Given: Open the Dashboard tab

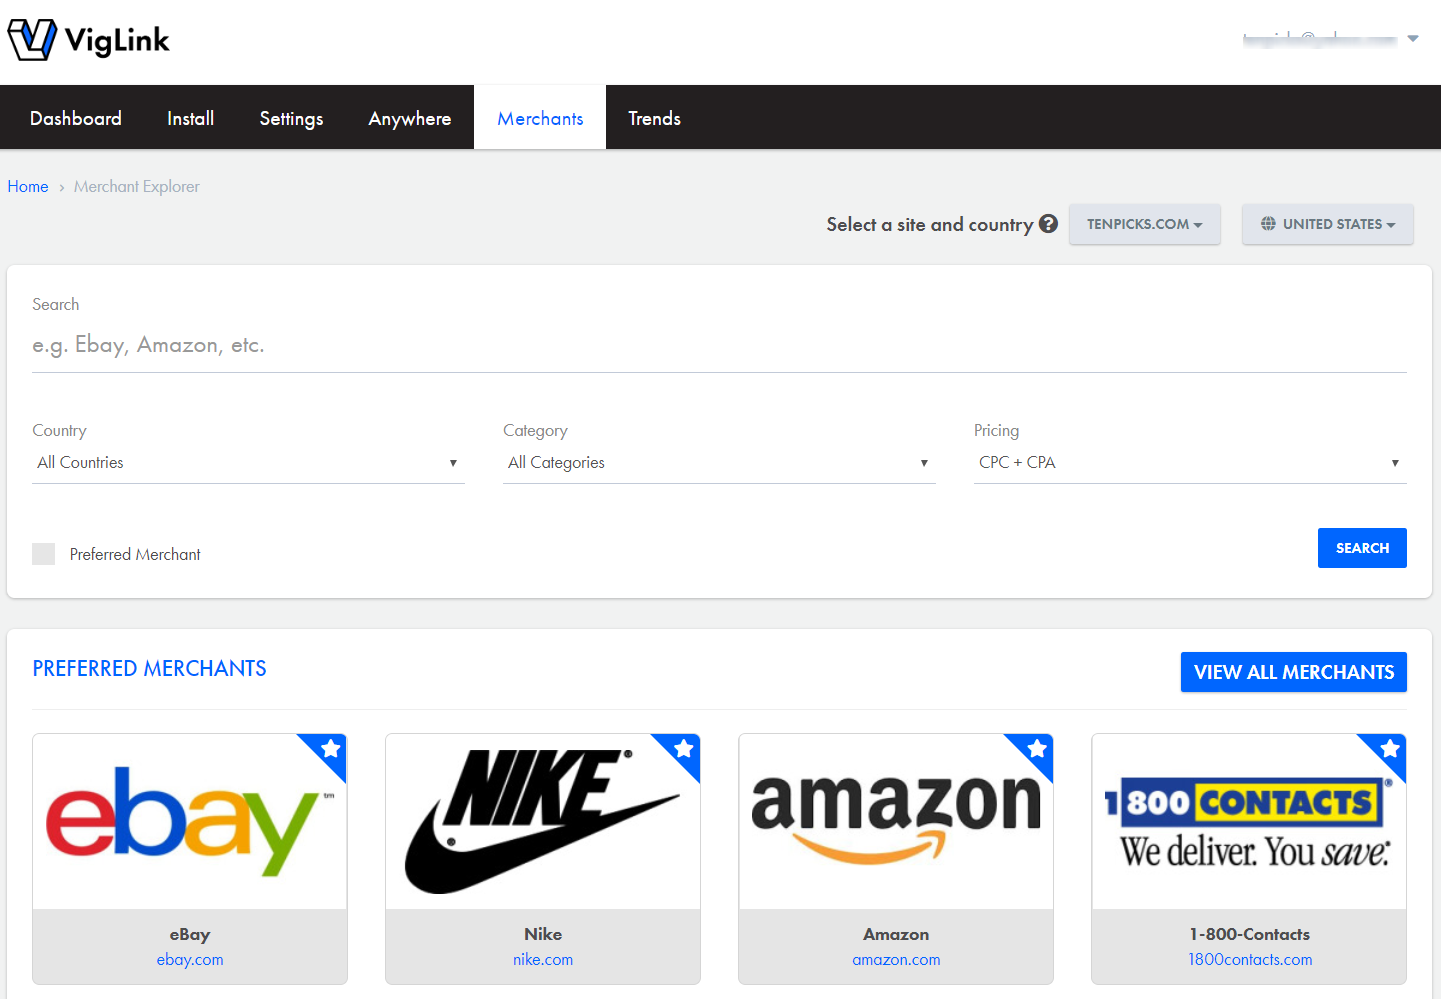Looking at the screenshot, I should [x=76, y=118].
